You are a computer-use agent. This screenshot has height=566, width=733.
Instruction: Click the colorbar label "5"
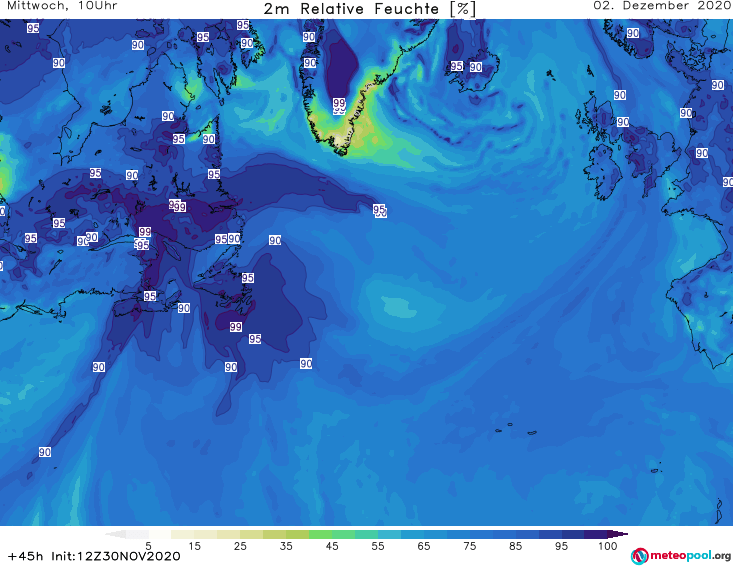pyautogui.click(x=148, y=546)
